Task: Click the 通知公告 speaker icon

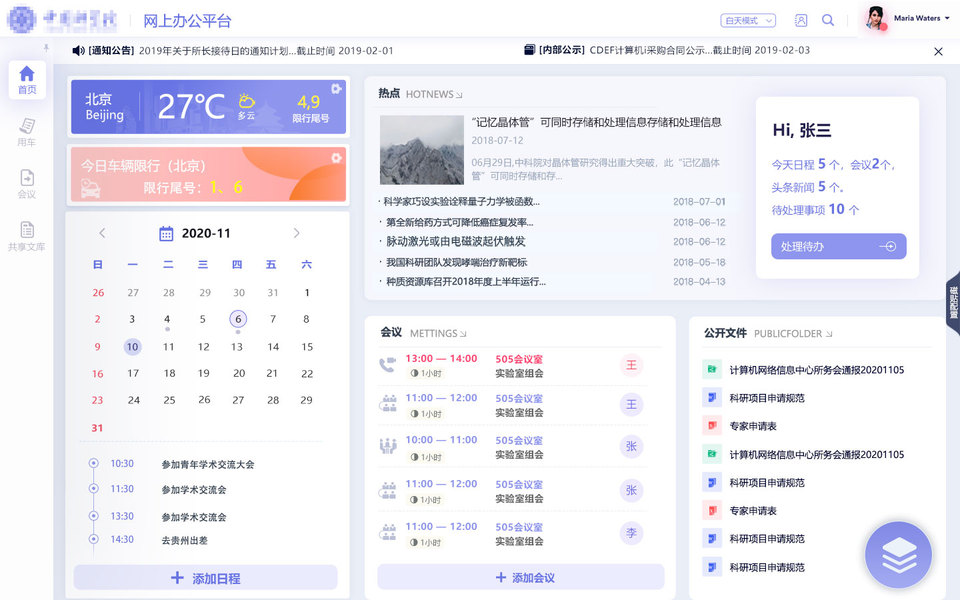Action: tap(78, 50)
